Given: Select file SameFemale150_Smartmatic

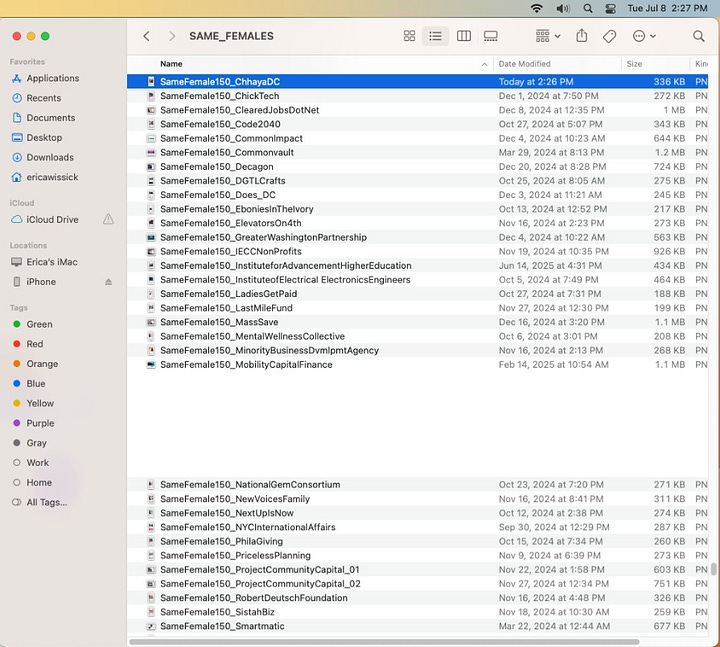Looking at the screenshot, I should 417,626.
